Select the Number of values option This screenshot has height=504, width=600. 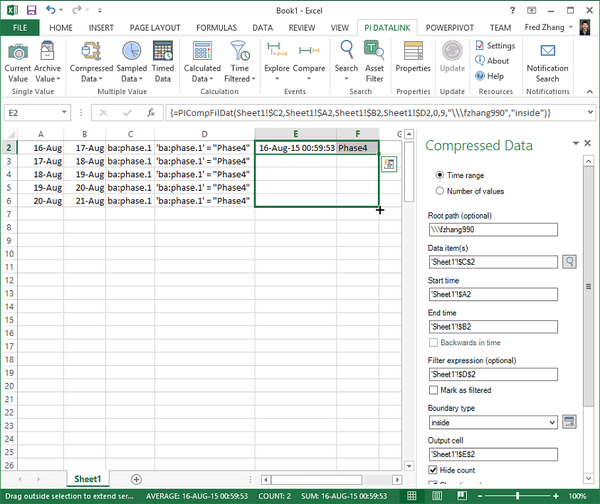[440, 190]
